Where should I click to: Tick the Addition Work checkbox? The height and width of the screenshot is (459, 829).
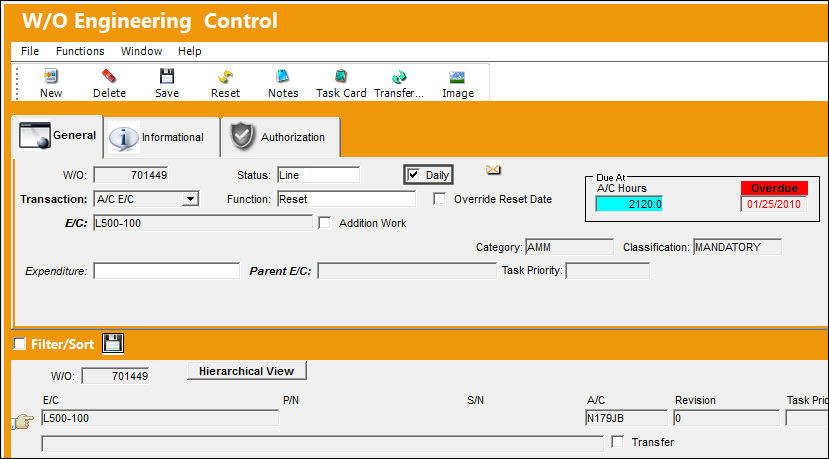pos(324,223)
